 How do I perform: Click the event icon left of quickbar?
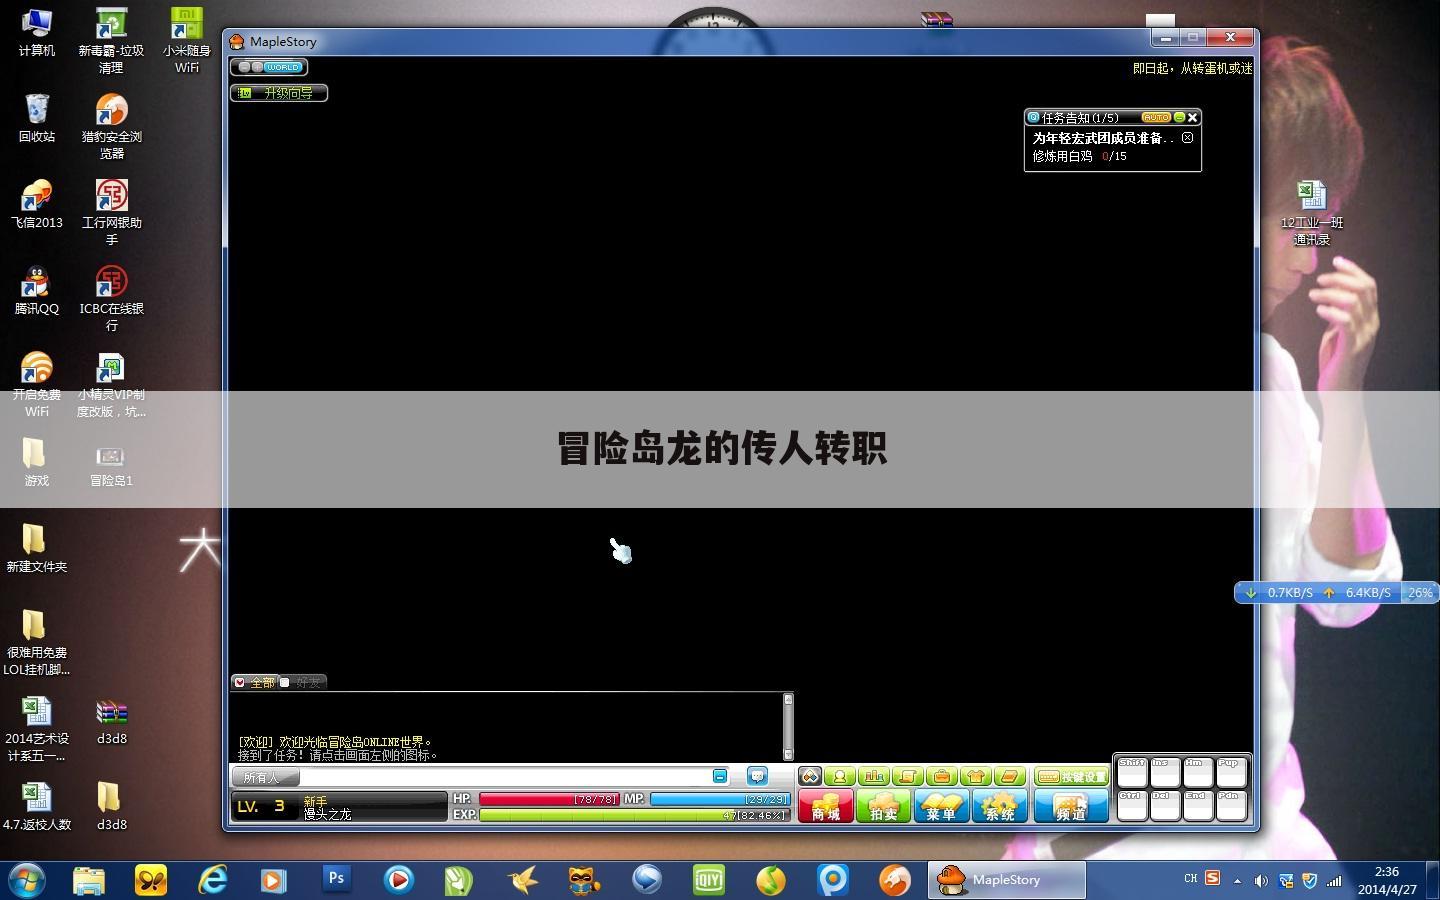coord(810,777)
